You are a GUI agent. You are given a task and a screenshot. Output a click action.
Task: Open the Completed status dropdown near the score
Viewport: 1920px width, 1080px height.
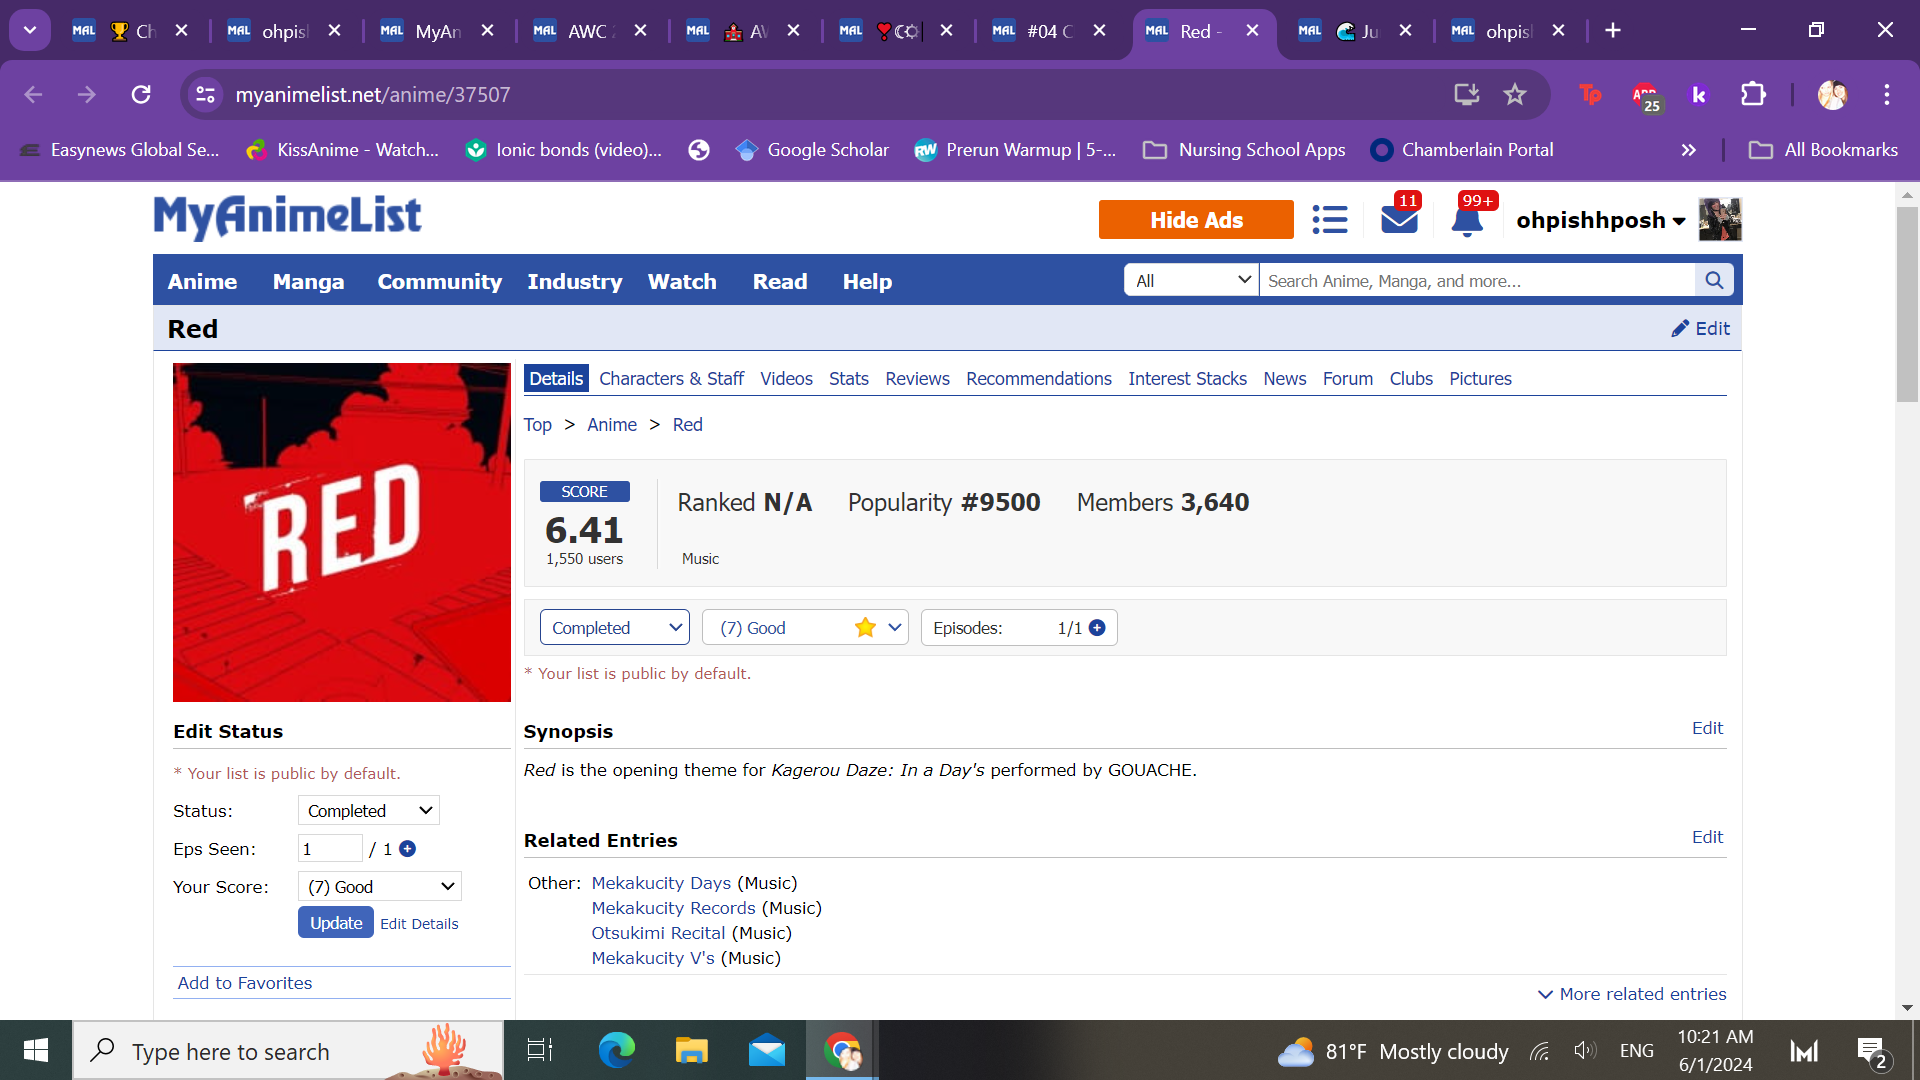click(615, 628)
